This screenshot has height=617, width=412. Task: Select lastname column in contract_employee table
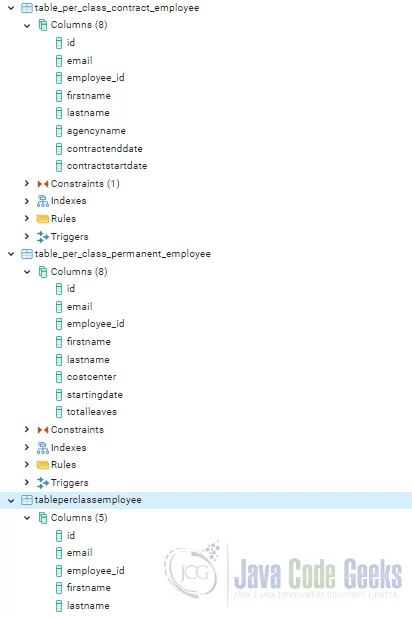88,113
